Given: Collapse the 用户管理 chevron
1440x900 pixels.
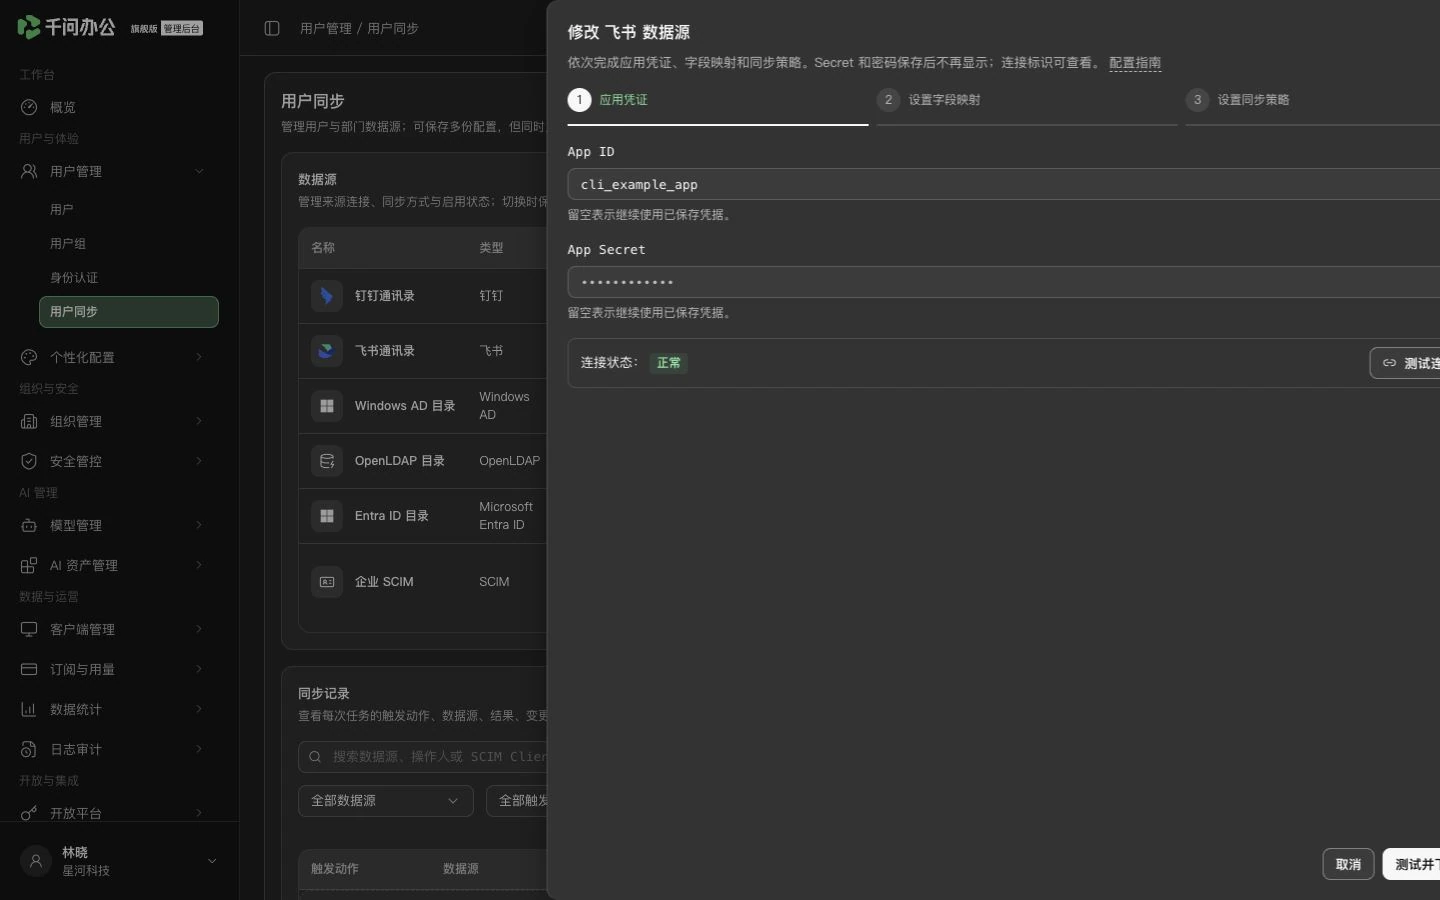Looking at the screenshot, I should point(199,171).
